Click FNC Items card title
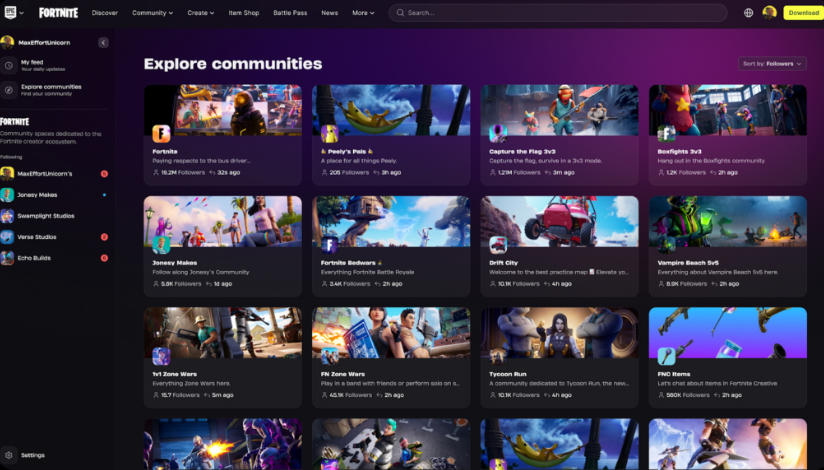 coord(674,374)
